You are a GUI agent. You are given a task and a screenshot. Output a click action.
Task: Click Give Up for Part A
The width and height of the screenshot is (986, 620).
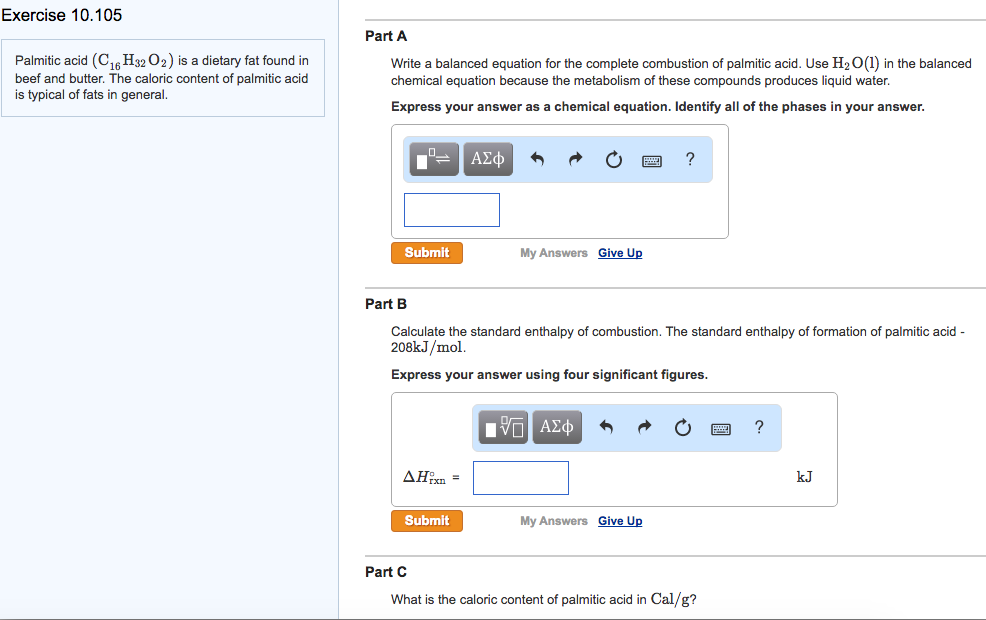coord(620,252)
